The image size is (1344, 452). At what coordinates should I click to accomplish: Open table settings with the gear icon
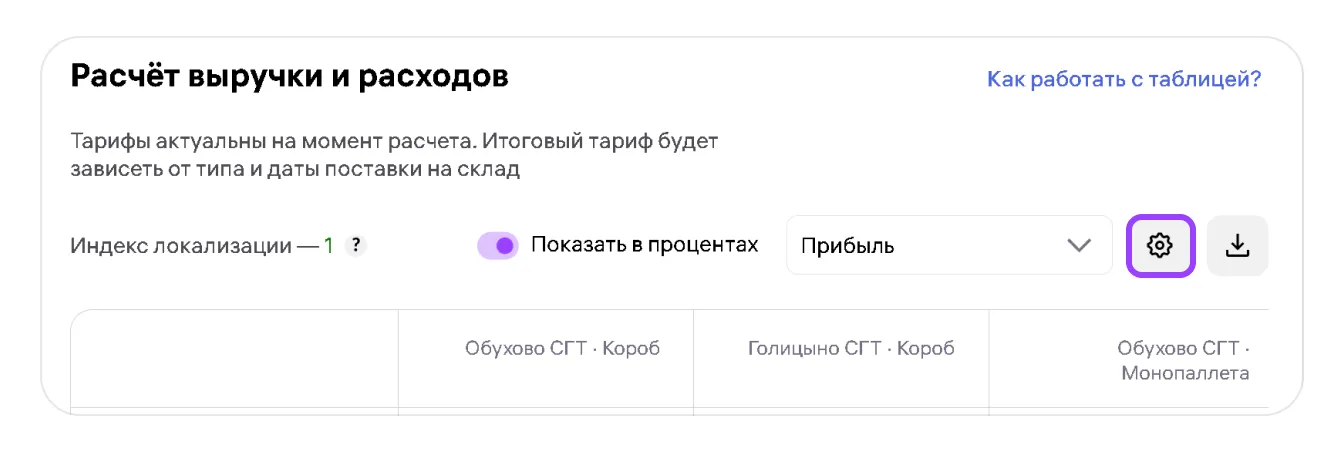pyautogui.click(x=1160, y=245)
